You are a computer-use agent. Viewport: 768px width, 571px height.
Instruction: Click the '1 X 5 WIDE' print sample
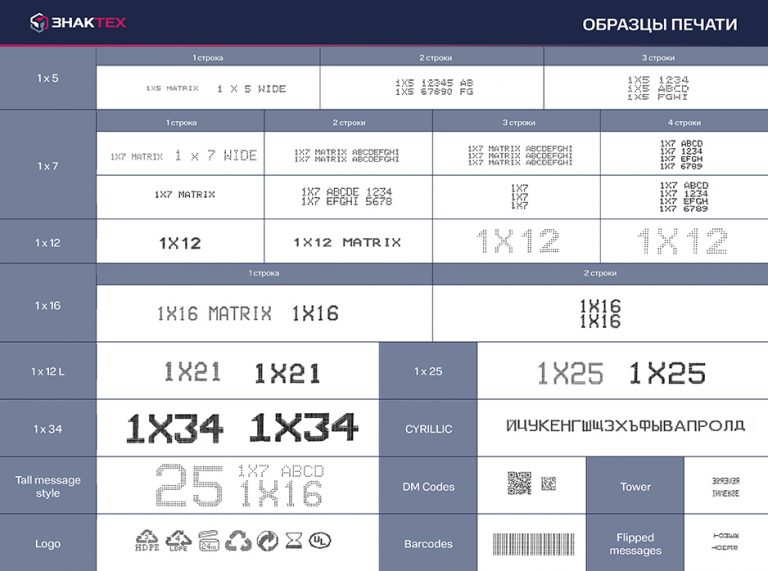coord(252,89)
